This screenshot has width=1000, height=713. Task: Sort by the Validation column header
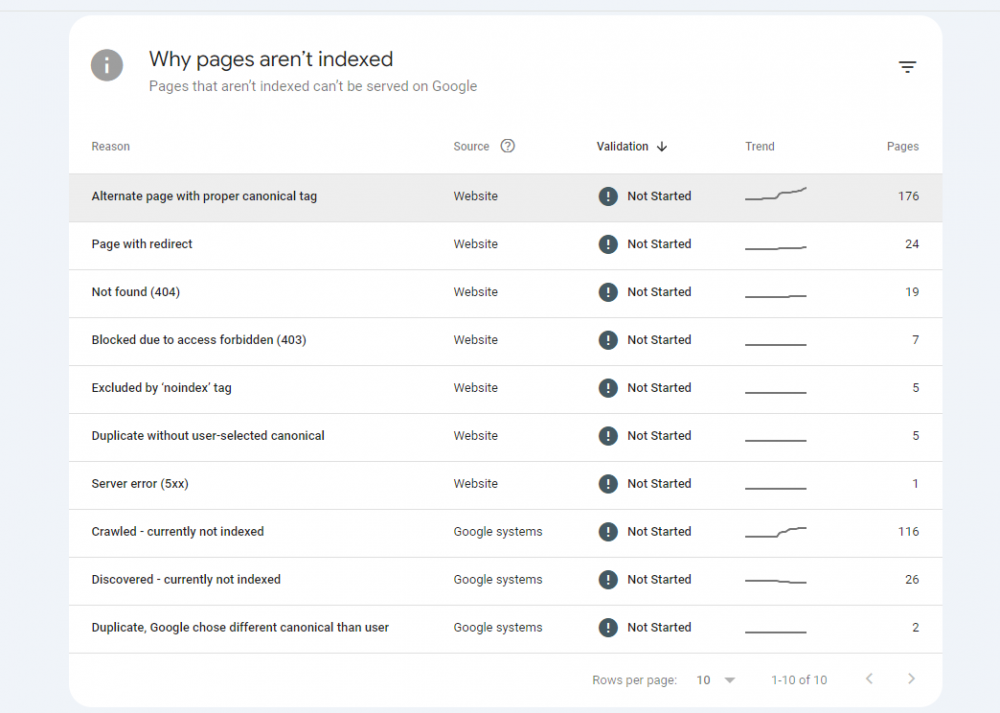click(622, 146)
